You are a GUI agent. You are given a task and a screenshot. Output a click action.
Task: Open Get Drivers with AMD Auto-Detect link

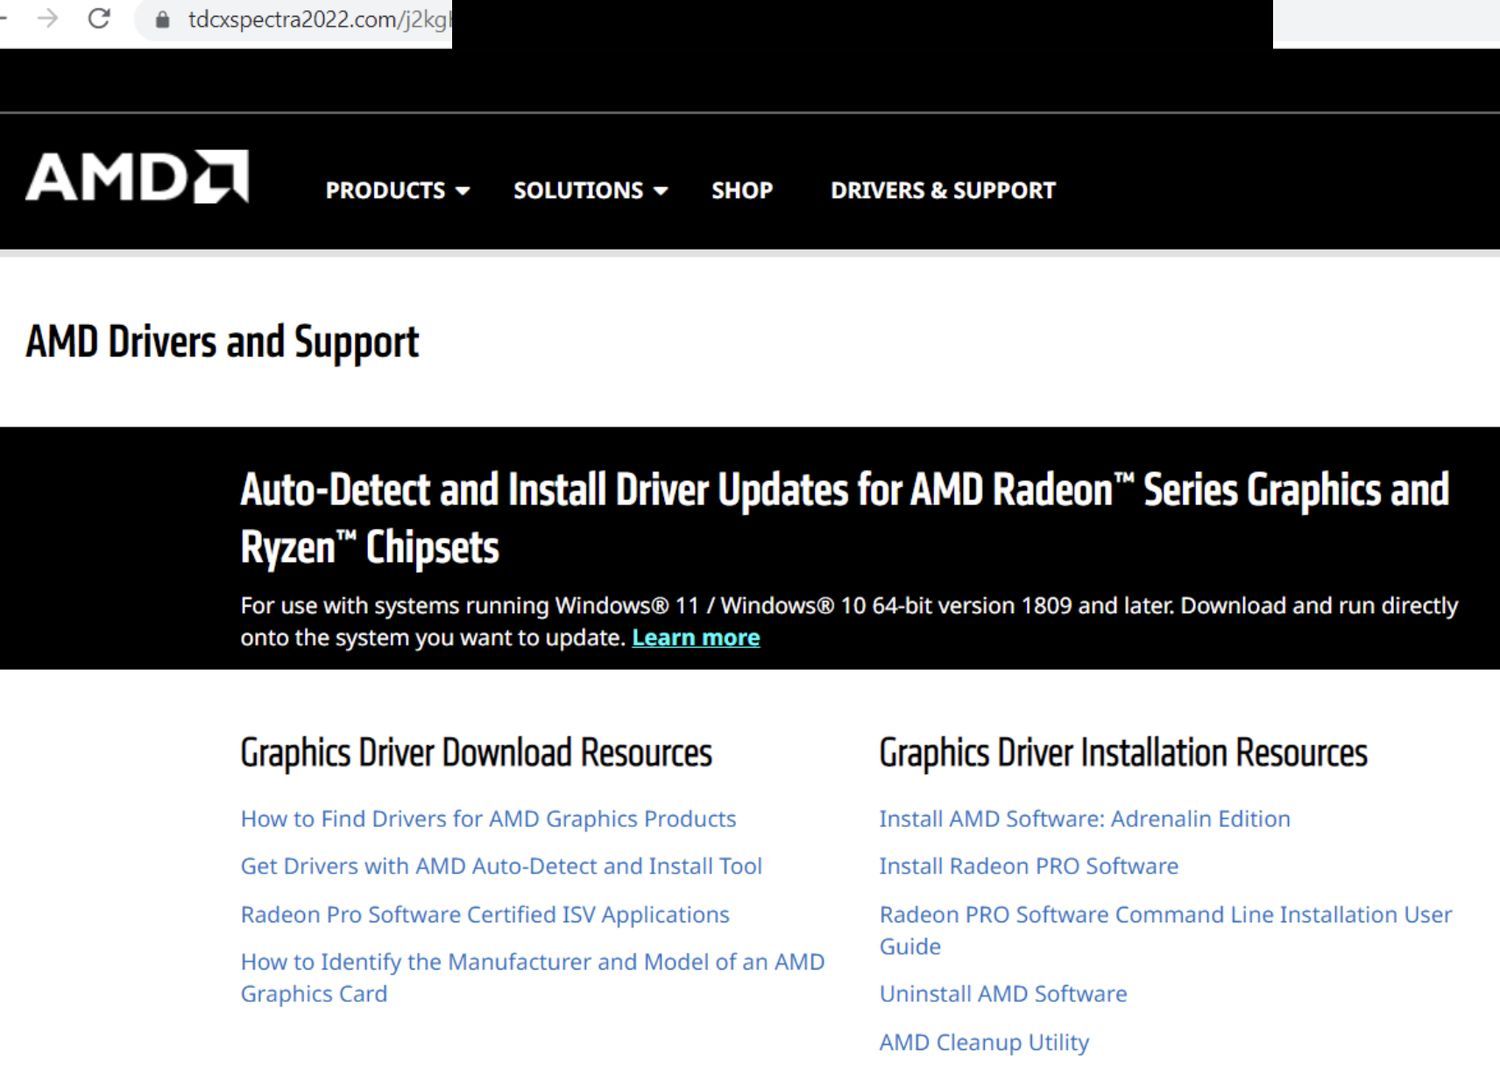(501, 866)
